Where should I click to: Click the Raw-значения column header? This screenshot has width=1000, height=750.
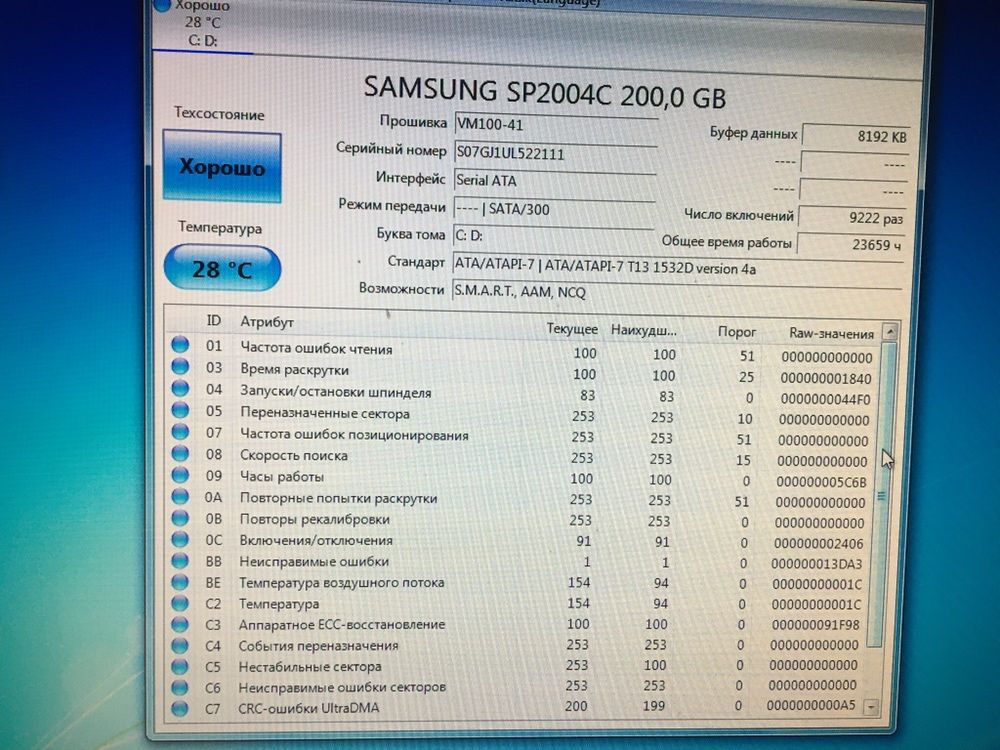pyautogui.click(x=831, y=333)
